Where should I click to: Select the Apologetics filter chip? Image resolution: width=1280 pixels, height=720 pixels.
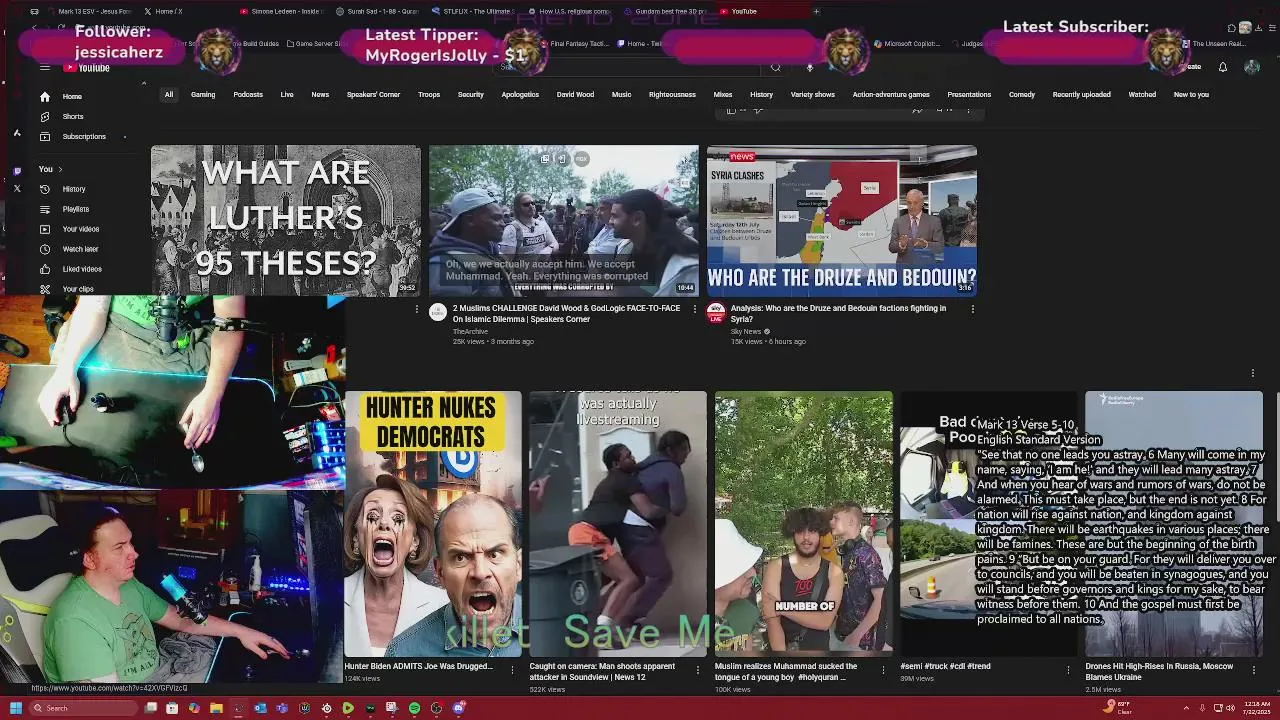[520, 95]
